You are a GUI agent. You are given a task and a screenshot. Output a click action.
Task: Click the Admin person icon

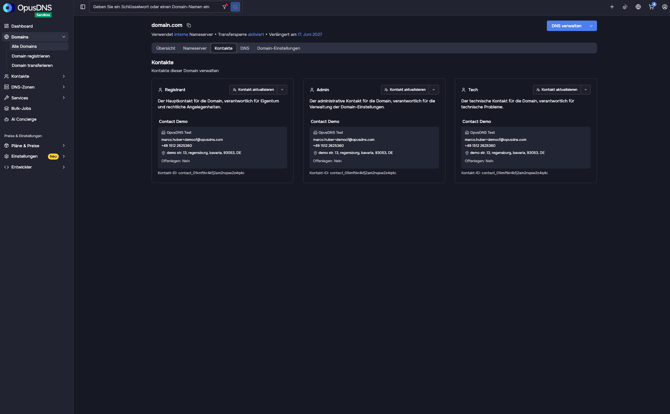coord(312,90)
